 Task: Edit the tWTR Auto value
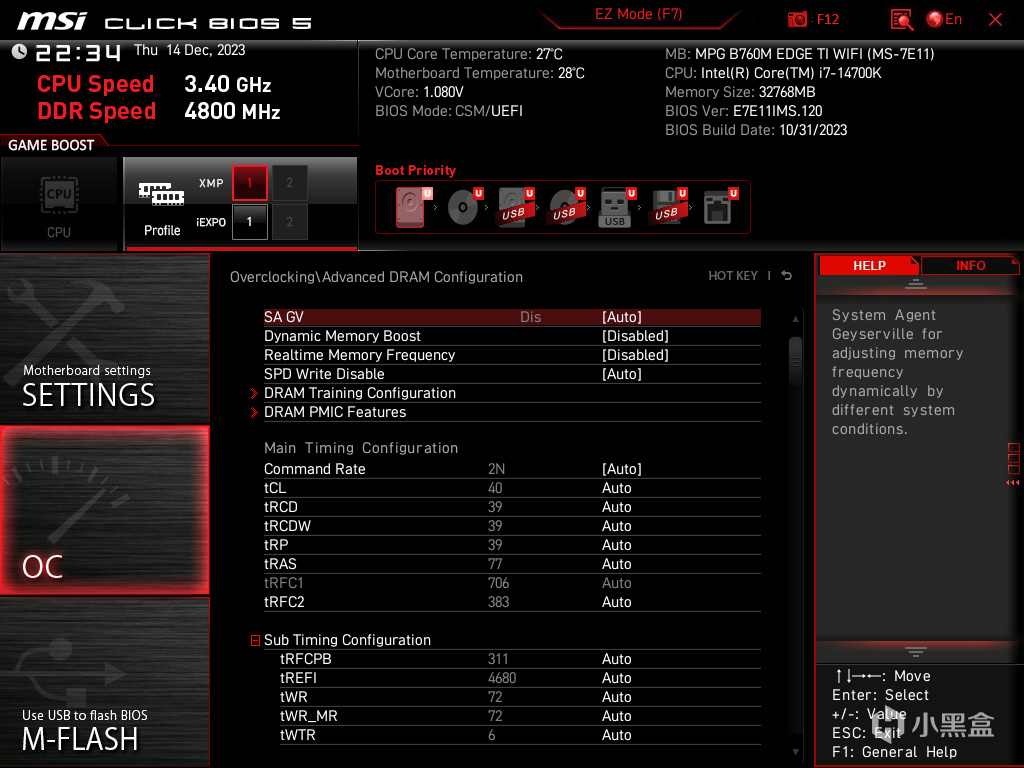[616, 735]
